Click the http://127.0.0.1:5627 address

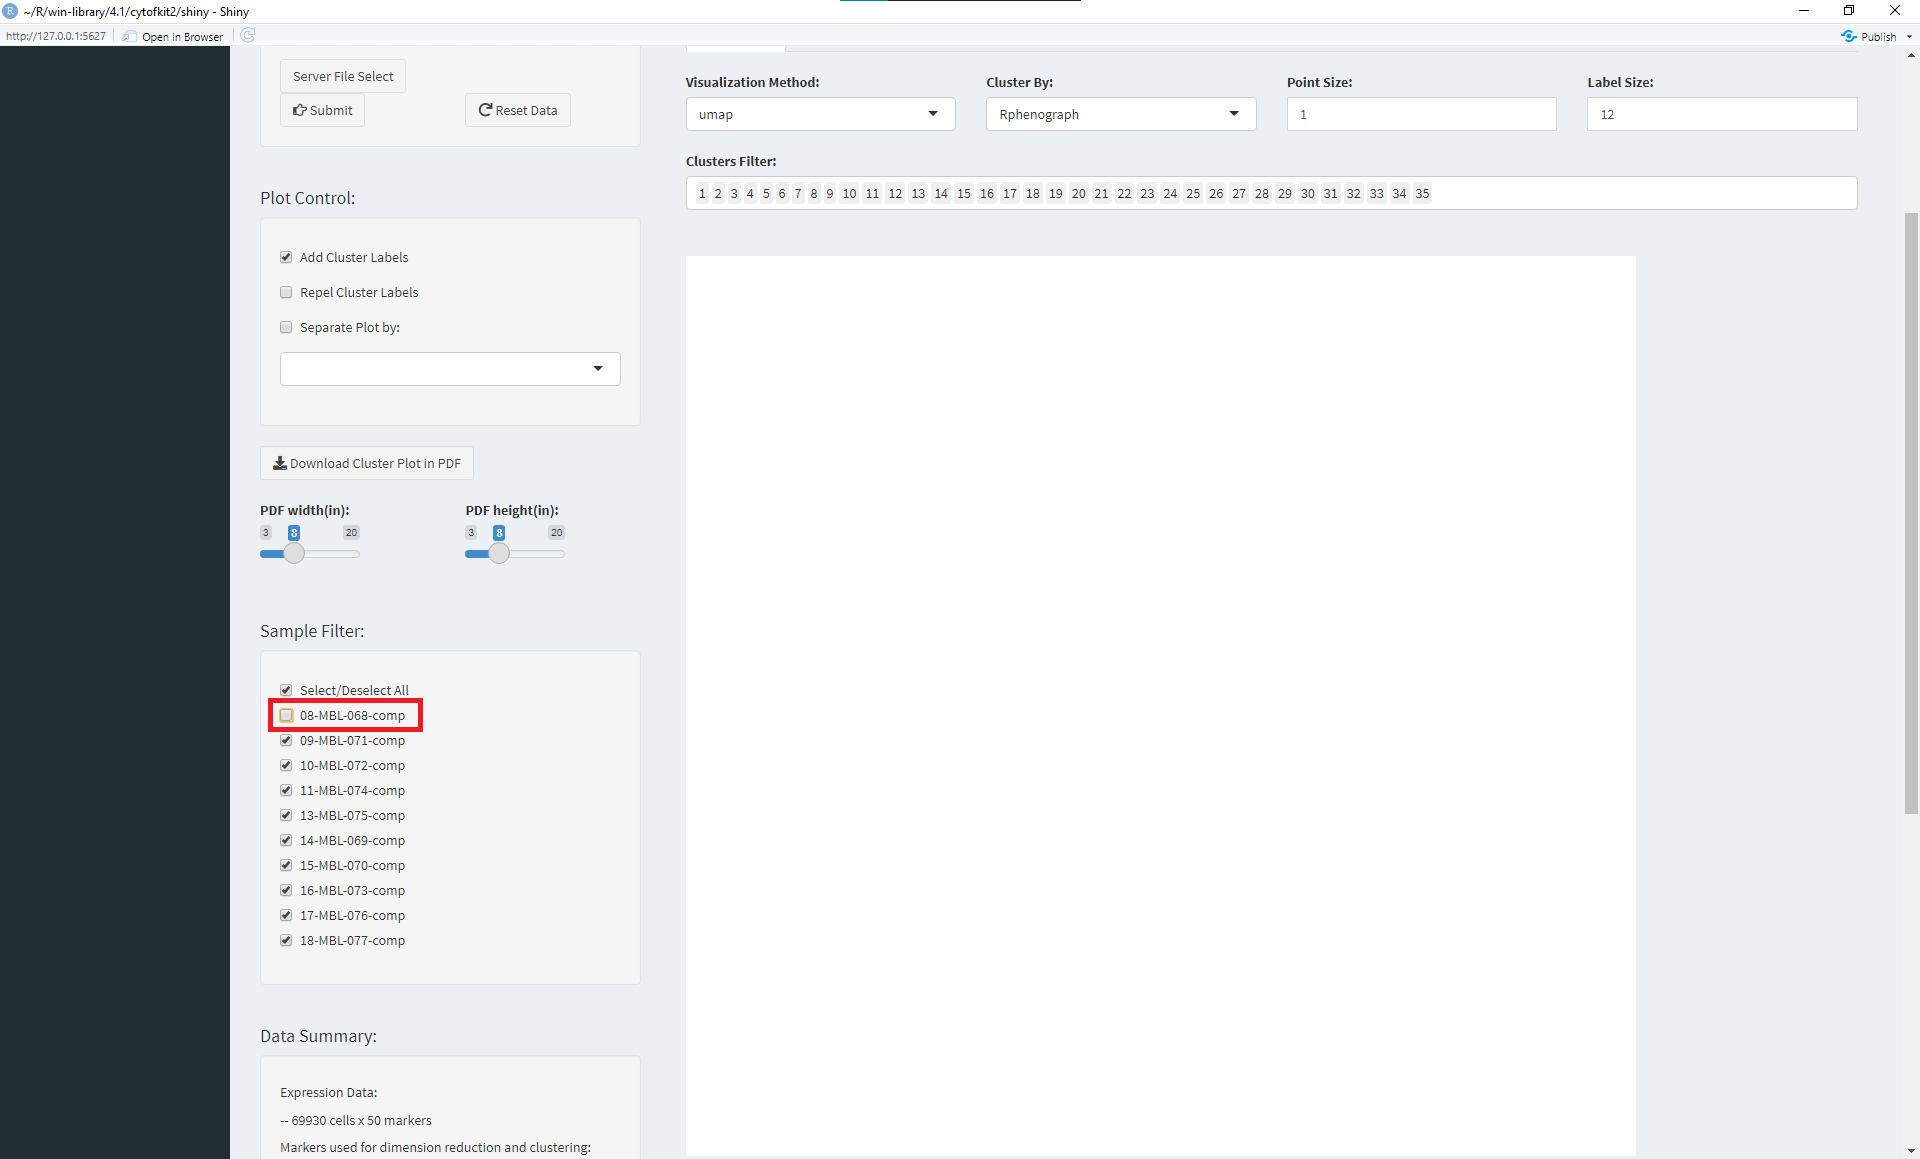click(56, 36)
